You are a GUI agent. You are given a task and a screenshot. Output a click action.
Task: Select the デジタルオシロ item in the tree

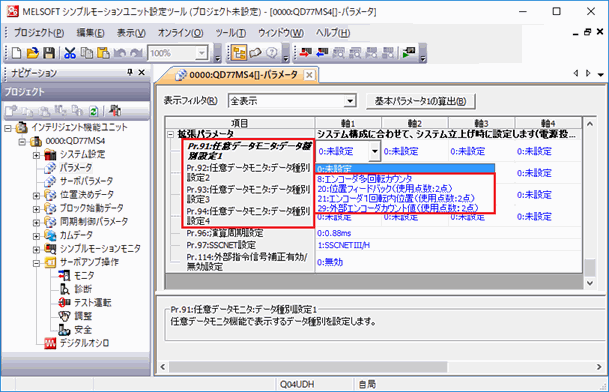[x=84, y=343]
